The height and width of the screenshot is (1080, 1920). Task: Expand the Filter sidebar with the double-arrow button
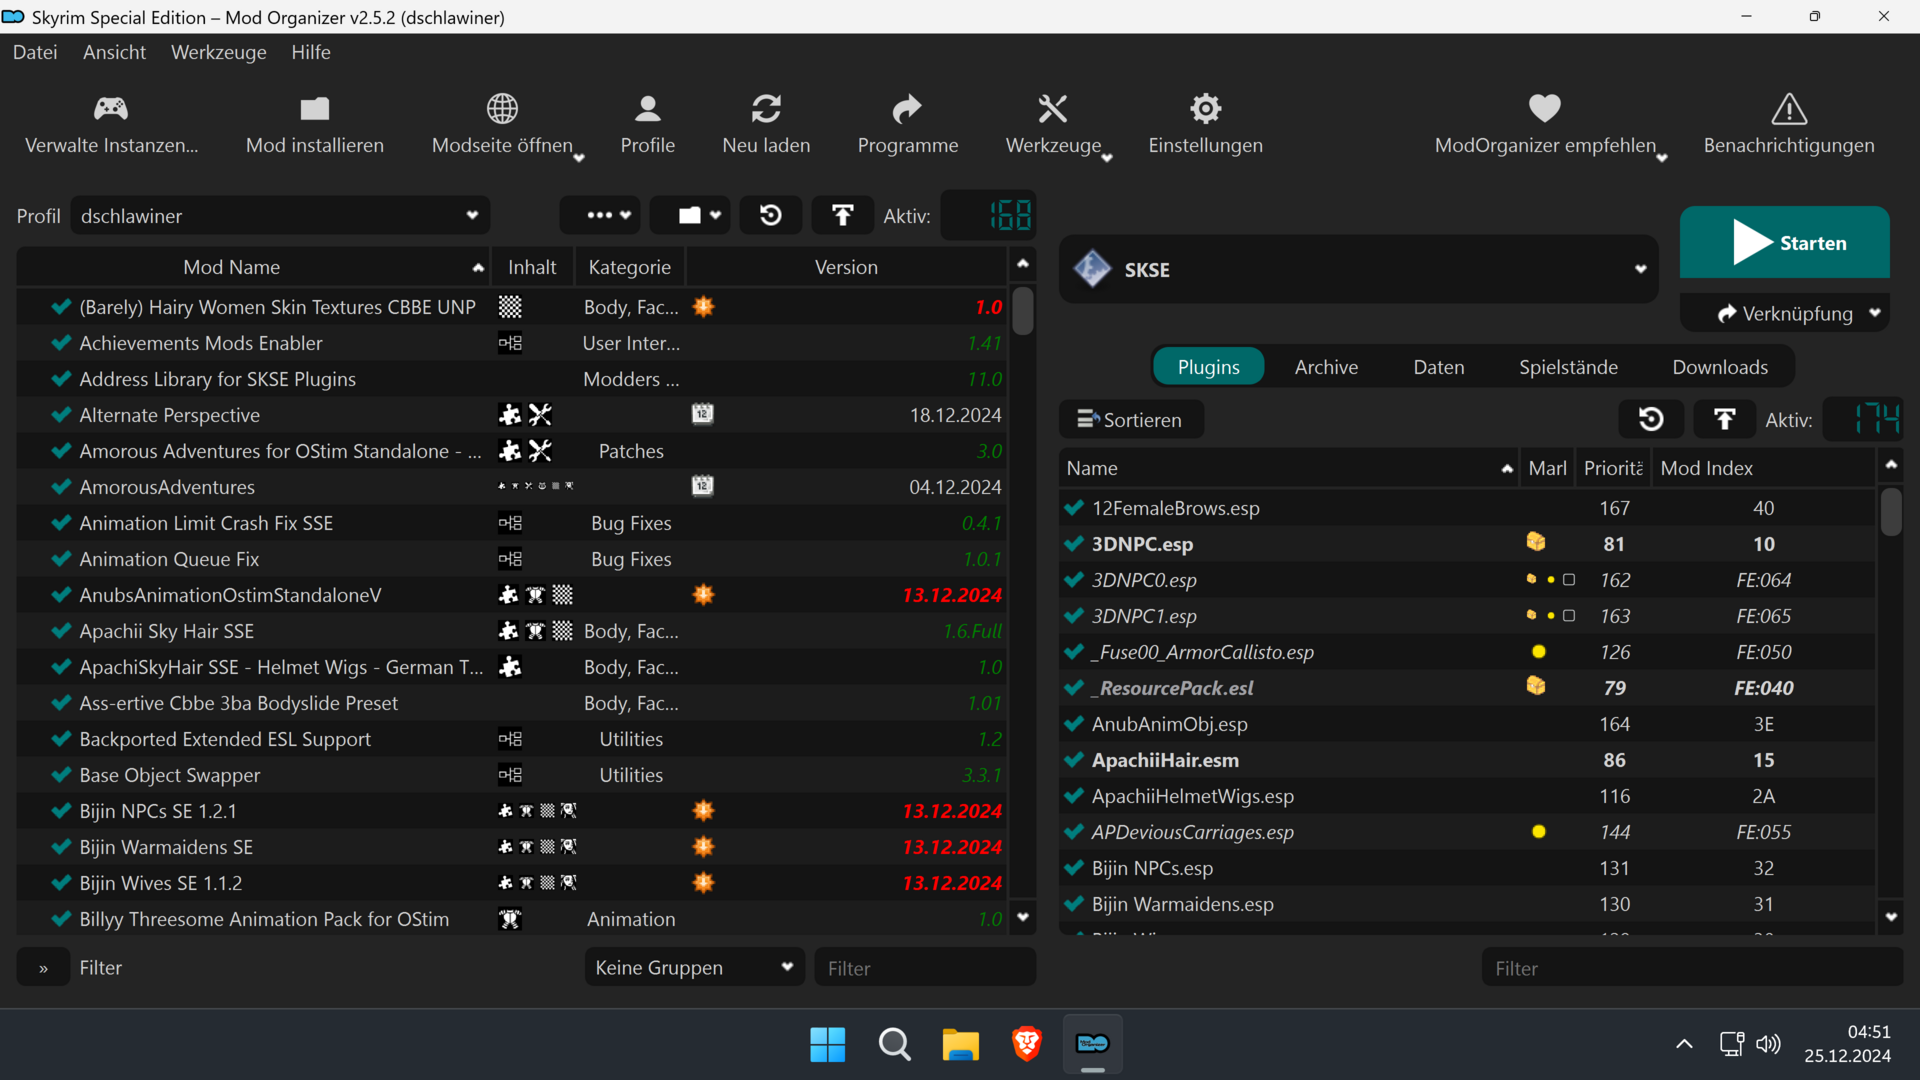click(43, 968)
